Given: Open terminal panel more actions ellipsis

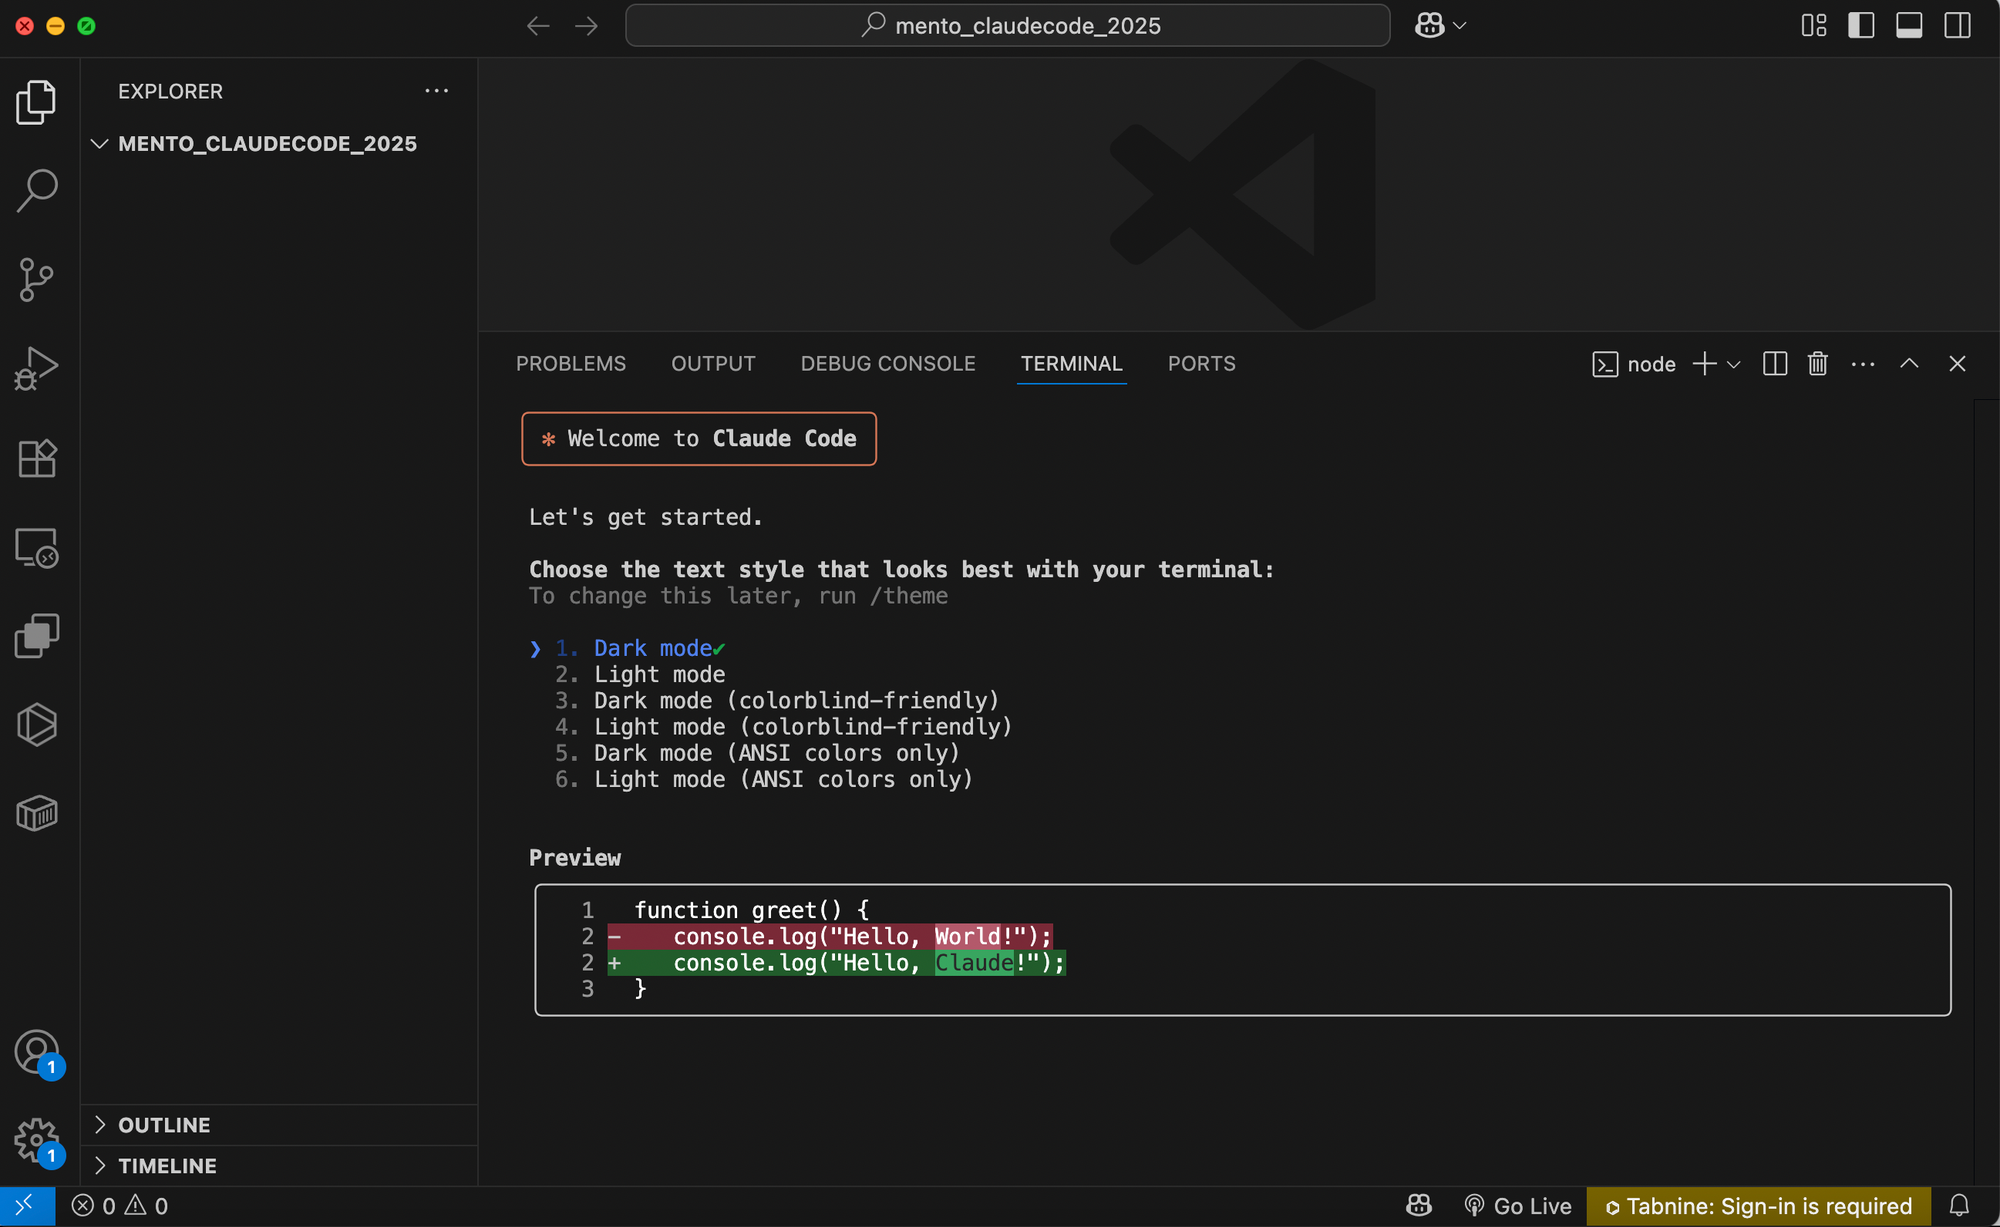Looking at the screenshot, I should 1863,364.
